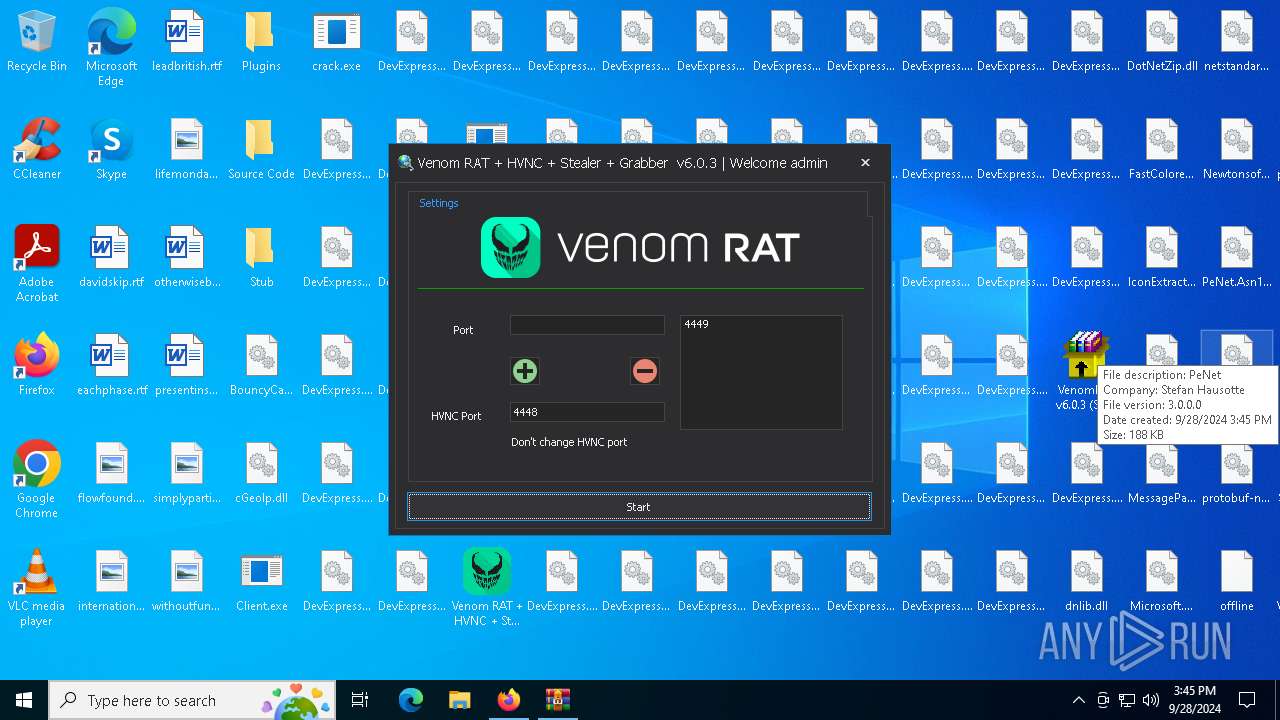Image resolution: width=1280 pixels, height=720 pixels.
Task: Select Venom RAT + HVNC desktop executable
Action: (x=486, y=588)
